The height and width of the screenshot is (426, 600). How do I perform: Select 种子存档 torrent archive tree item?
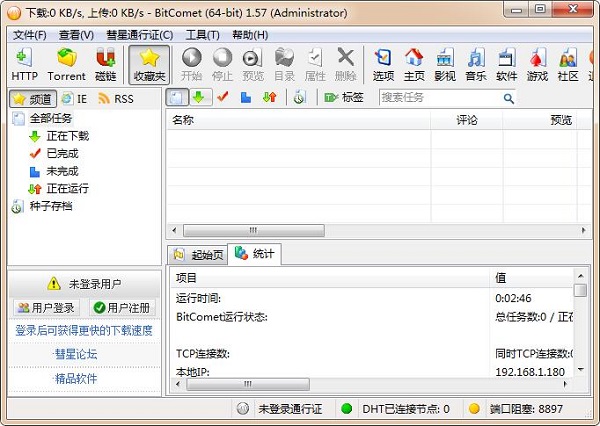52,206
